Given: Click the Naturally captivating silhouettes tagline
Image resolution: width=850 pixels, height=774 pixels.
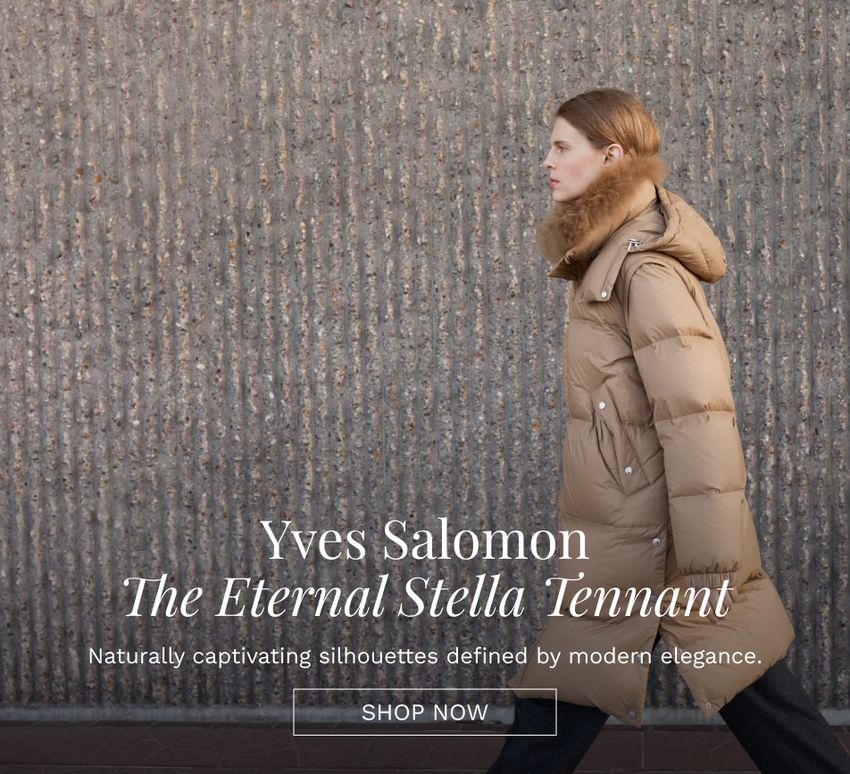Looking at the screenshot, I should [424, 656].
